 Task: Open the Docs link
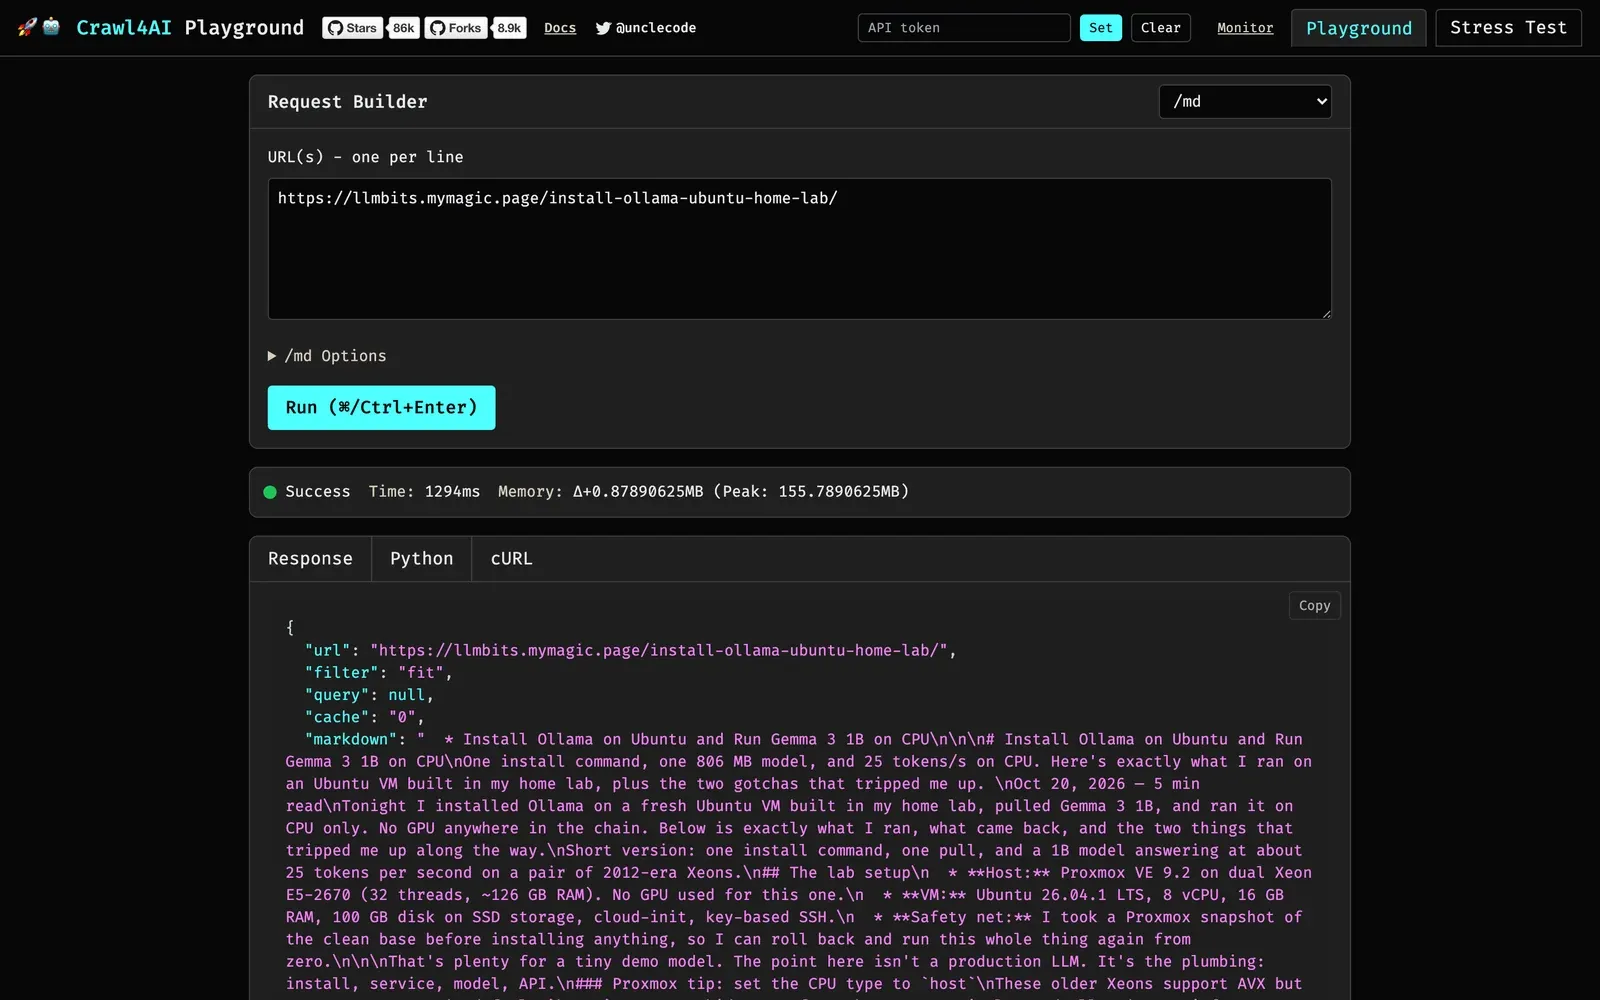[560, 28]
